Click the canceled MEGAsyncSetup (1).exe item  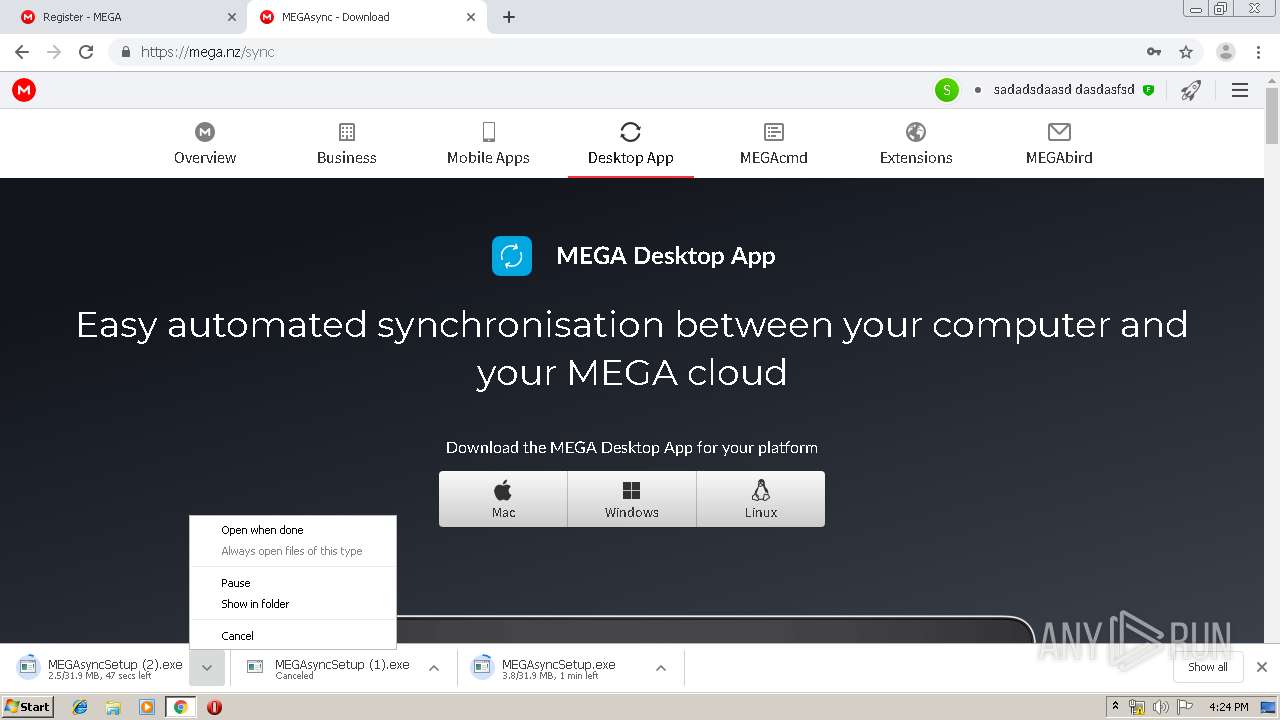coord(329,668)
